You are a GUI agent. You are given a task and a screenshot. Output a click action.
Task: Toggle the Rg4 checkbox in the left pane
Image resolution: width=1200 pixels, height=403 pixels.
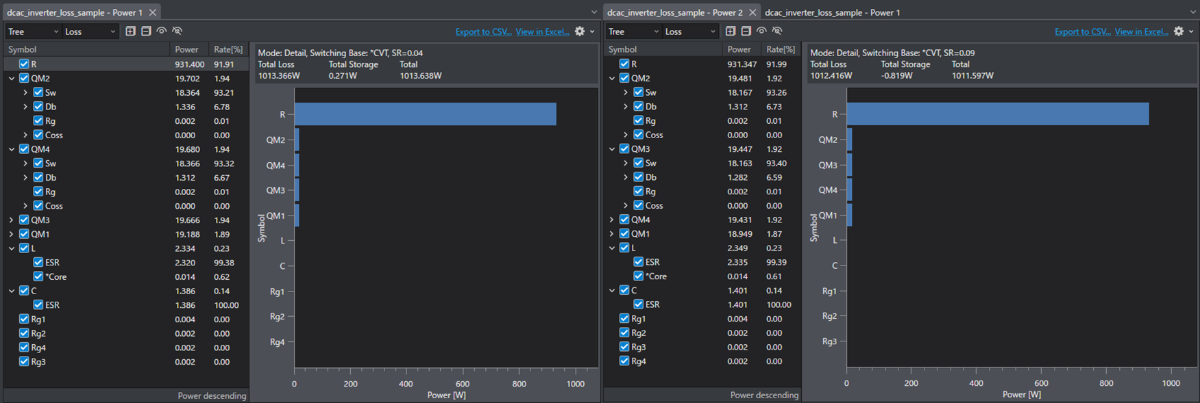click(x=24, y=347)
